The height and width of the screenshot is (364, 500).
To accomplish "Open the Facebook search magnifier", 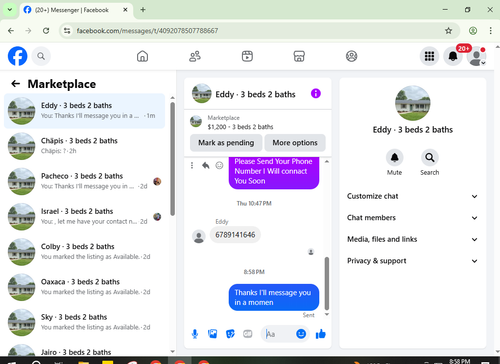I will point(41,56).
